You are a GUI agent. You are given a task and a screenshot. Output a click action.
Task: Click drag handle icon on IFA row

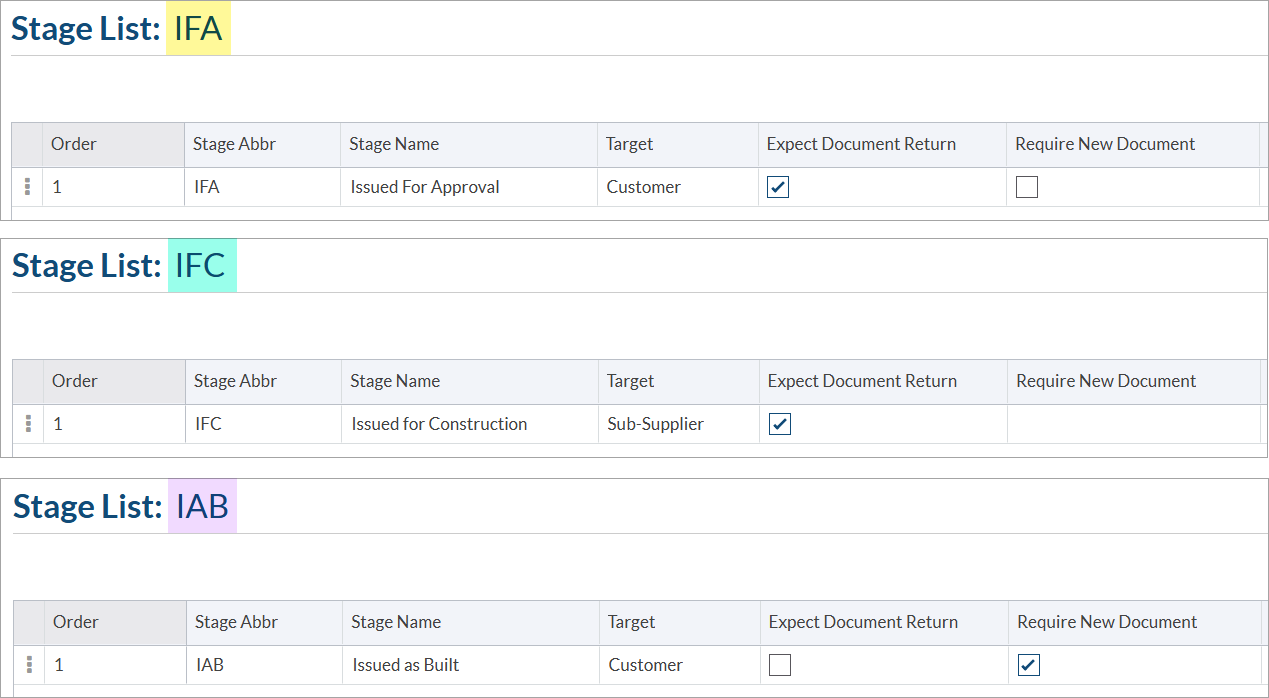27,187
